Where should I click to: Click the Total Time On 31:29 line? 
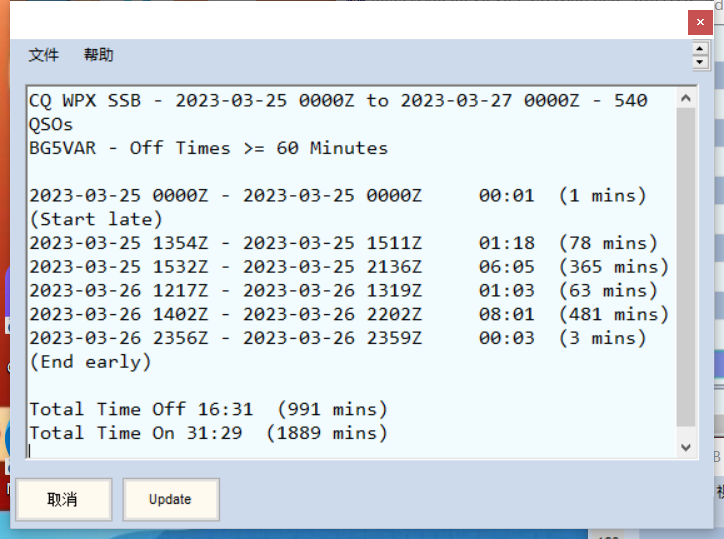[208, 433]
